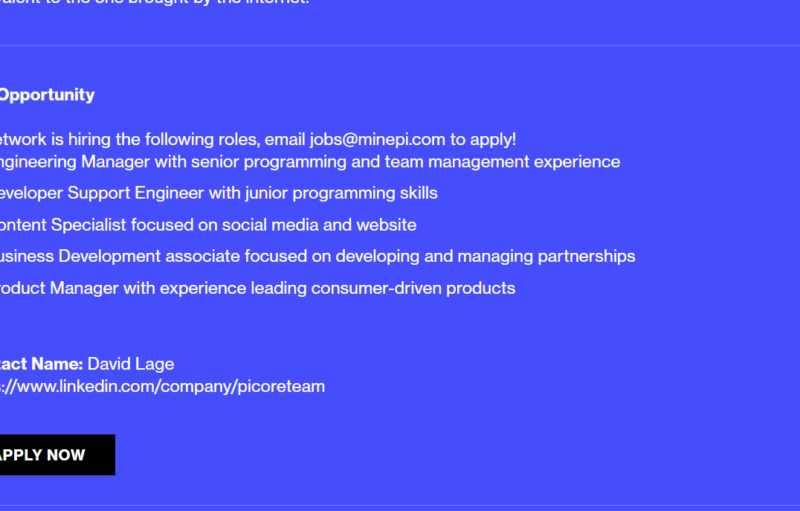
Task: Click the cut-off text line at top
Action: point(155,3)
